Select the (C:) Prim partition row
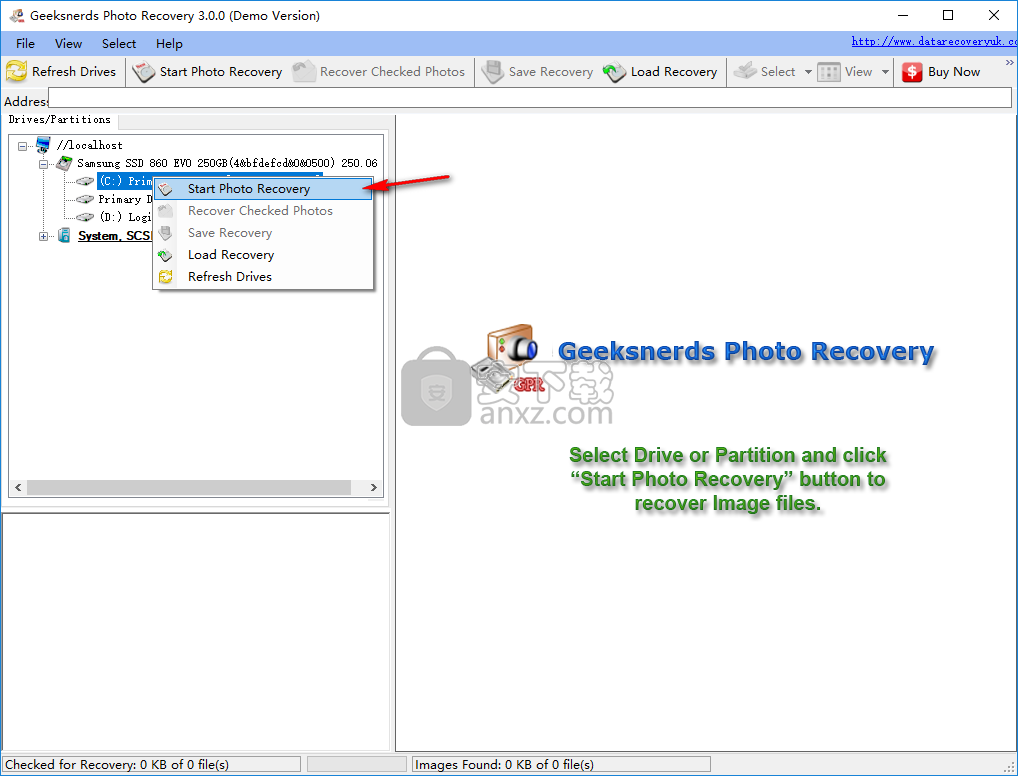 (x=125, y=181)
